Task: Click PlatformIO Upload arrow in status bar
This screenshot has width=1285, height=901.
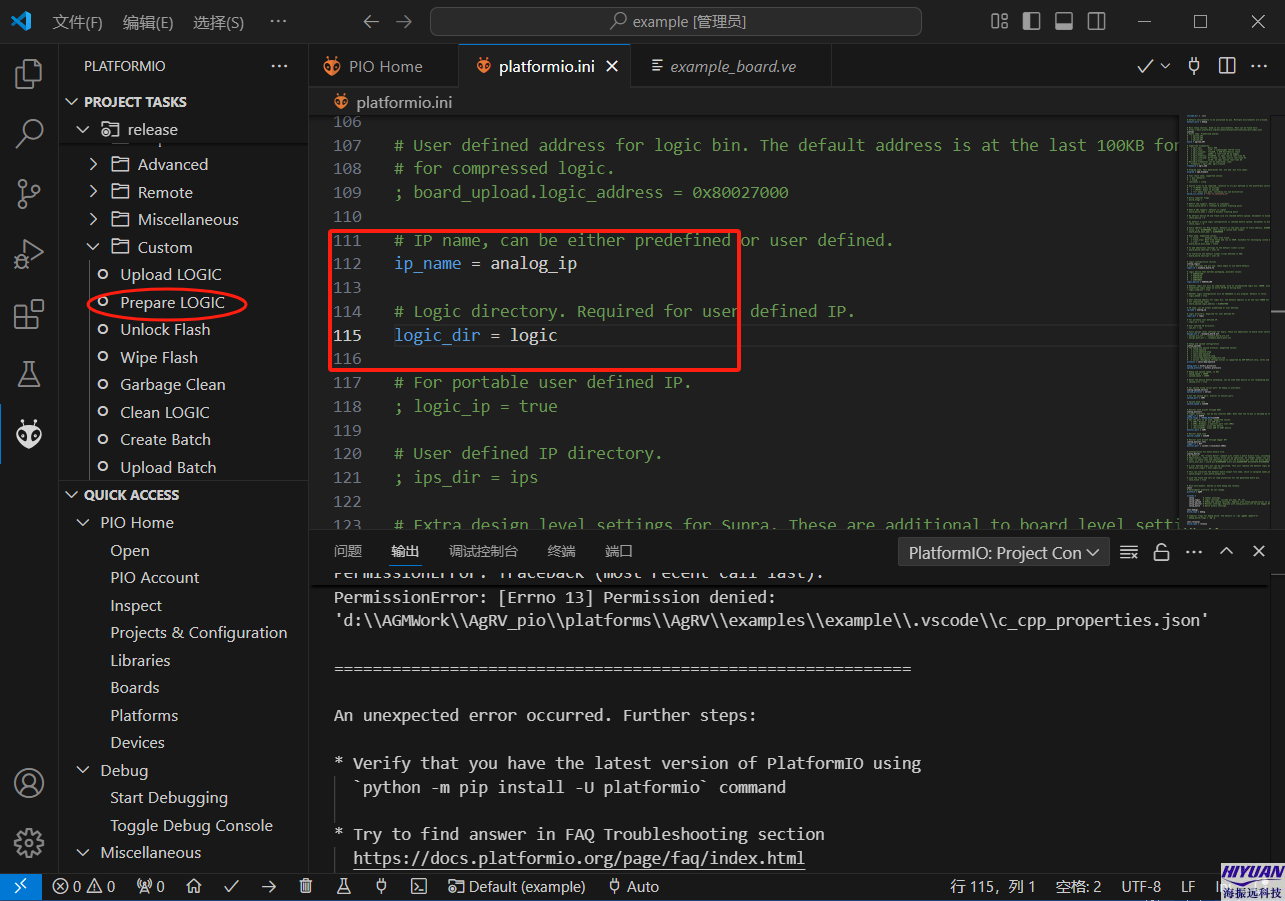Action: (268, 886)
